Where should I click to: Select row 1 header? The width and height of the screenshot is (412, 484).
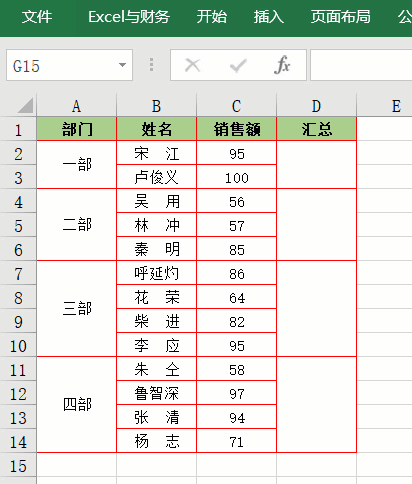click(18, 129)
